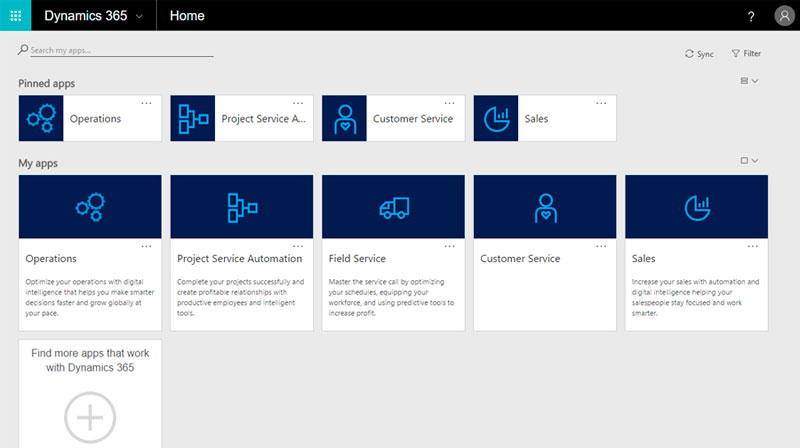Click the Project Service Automation title
Image resolution: width=800 pixels, height=448 pixels.
tap(239, 259)
